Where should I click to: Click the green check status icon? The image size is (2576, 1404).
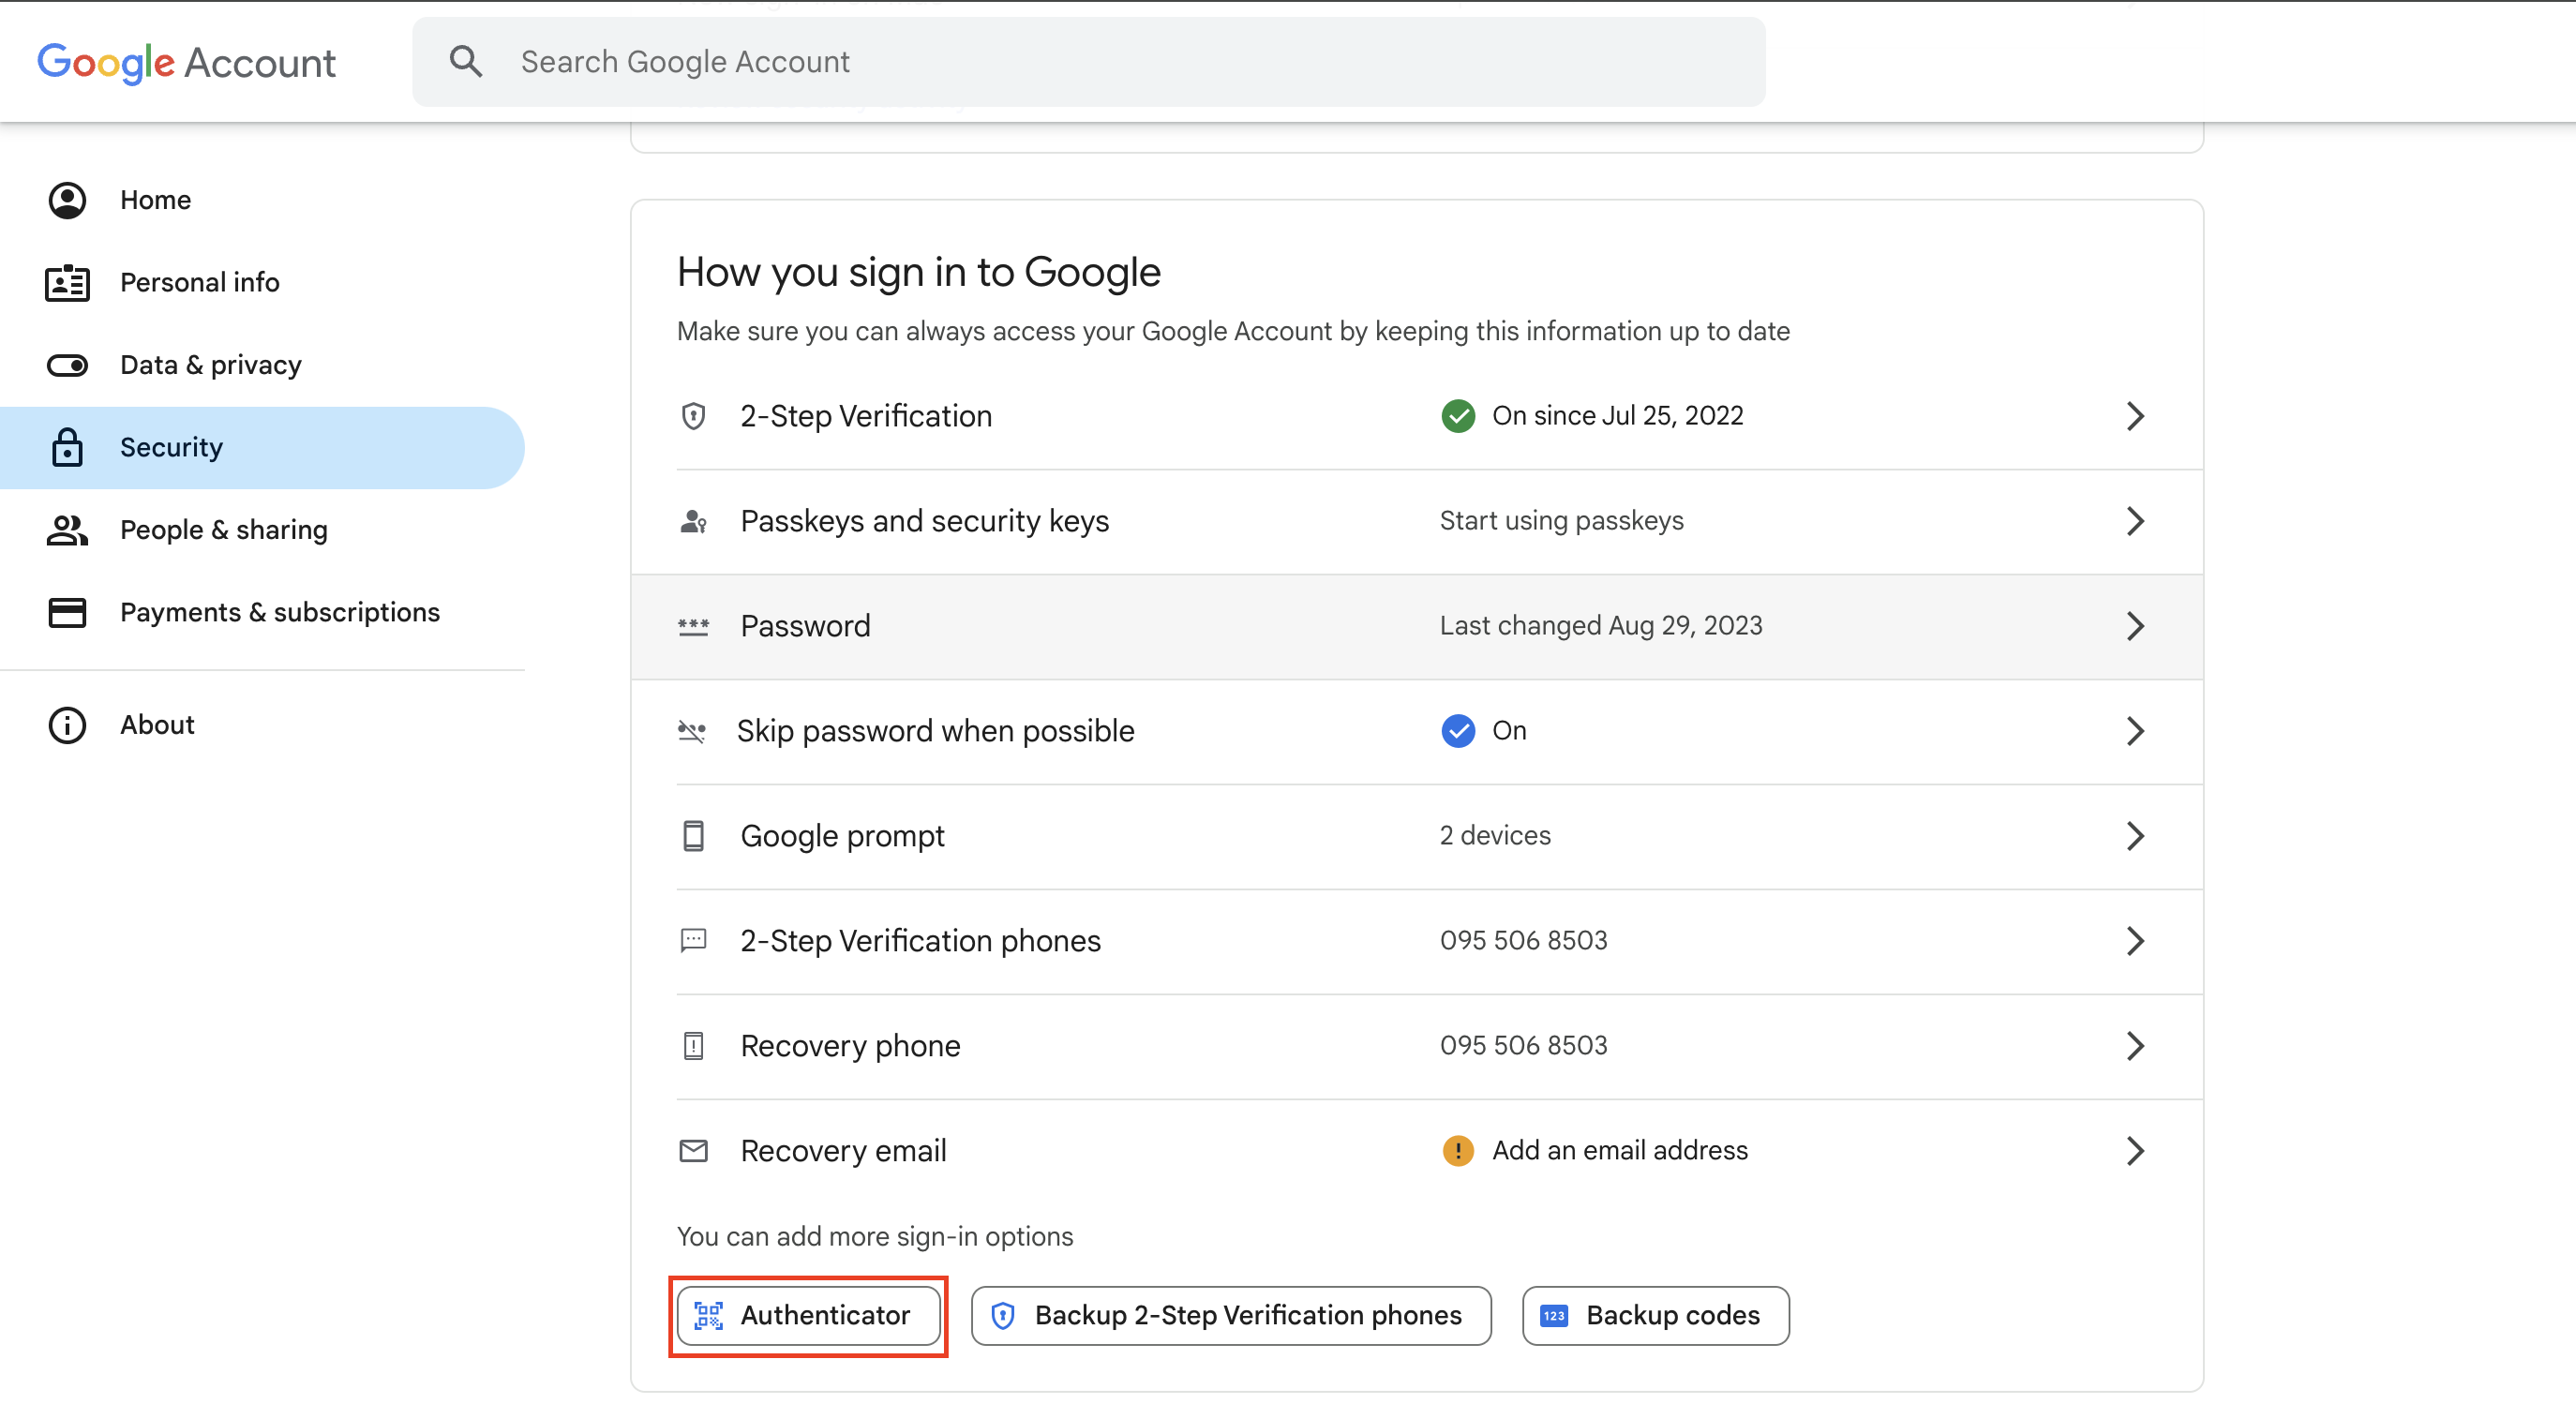tap(1458, 416)
